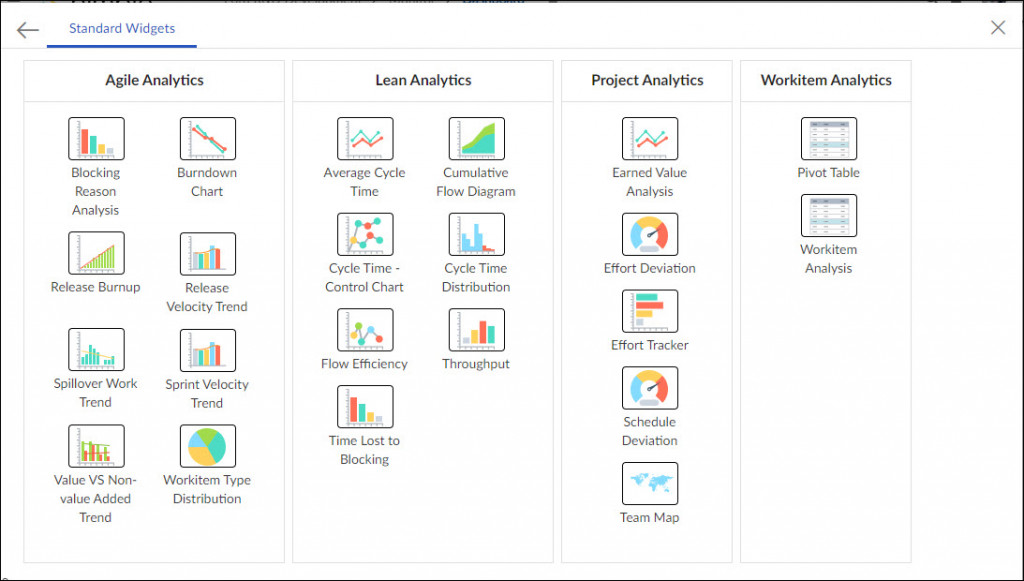This screenshot has width=1024, height=581.
Task: Open the Release Burnup widget
Action: pos(95,253)
